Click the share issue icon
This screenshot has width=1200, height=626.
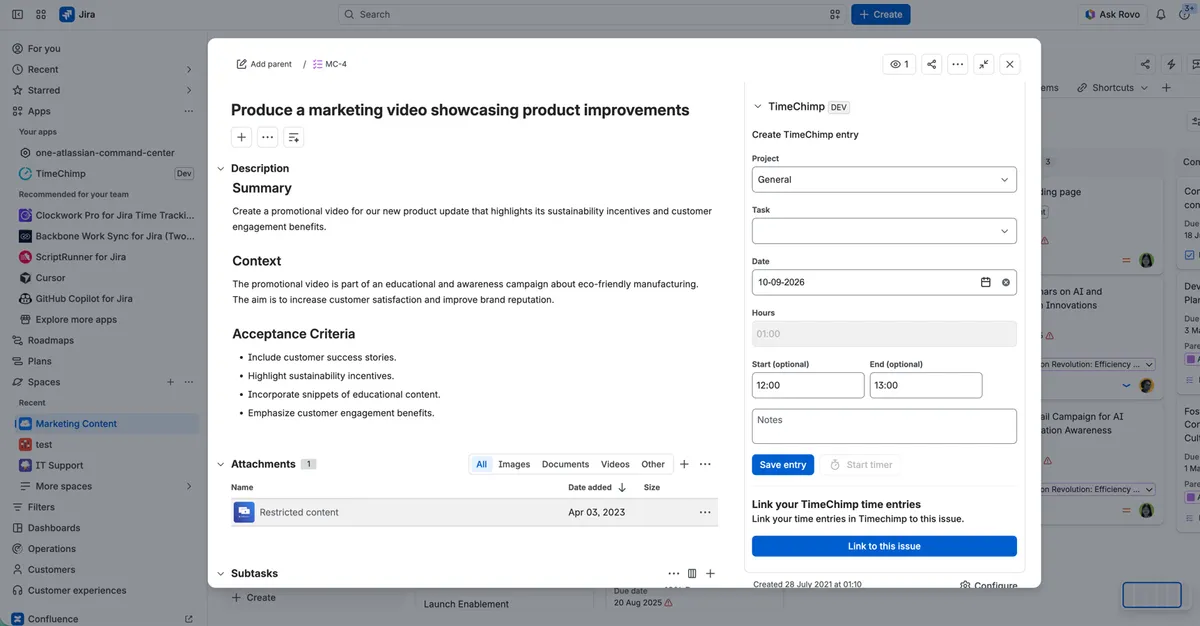tap(932, 64)
